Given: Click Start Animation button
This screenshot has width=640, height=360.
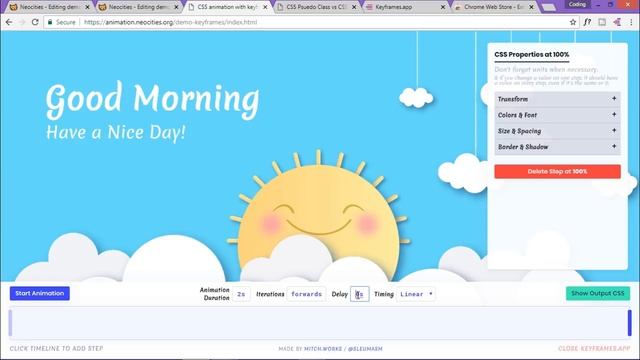Looking at the screenshot, I should coord(40,293).
